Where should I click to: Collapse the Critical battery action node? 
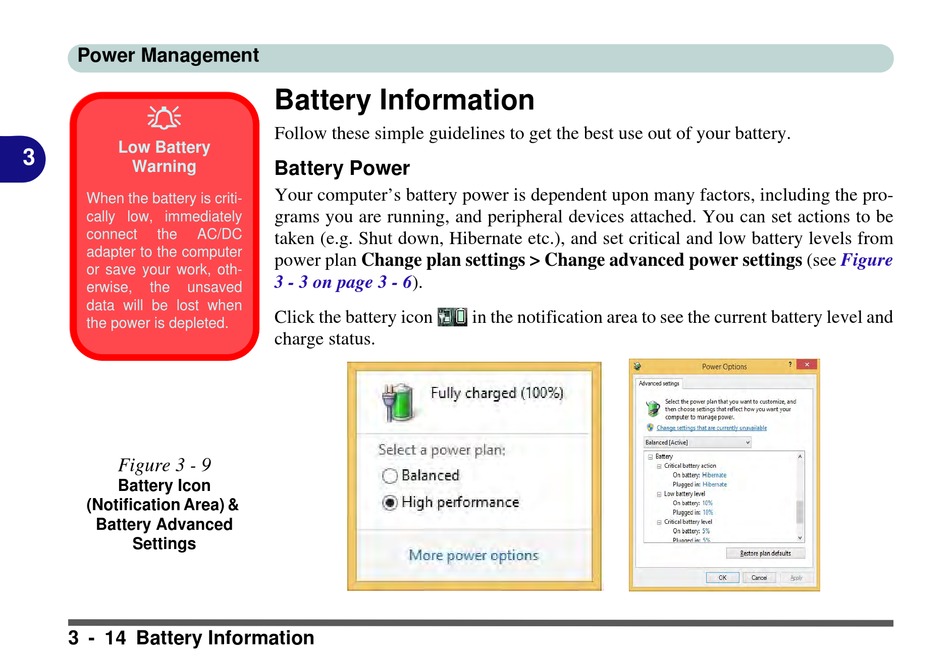tap(659, 466)
